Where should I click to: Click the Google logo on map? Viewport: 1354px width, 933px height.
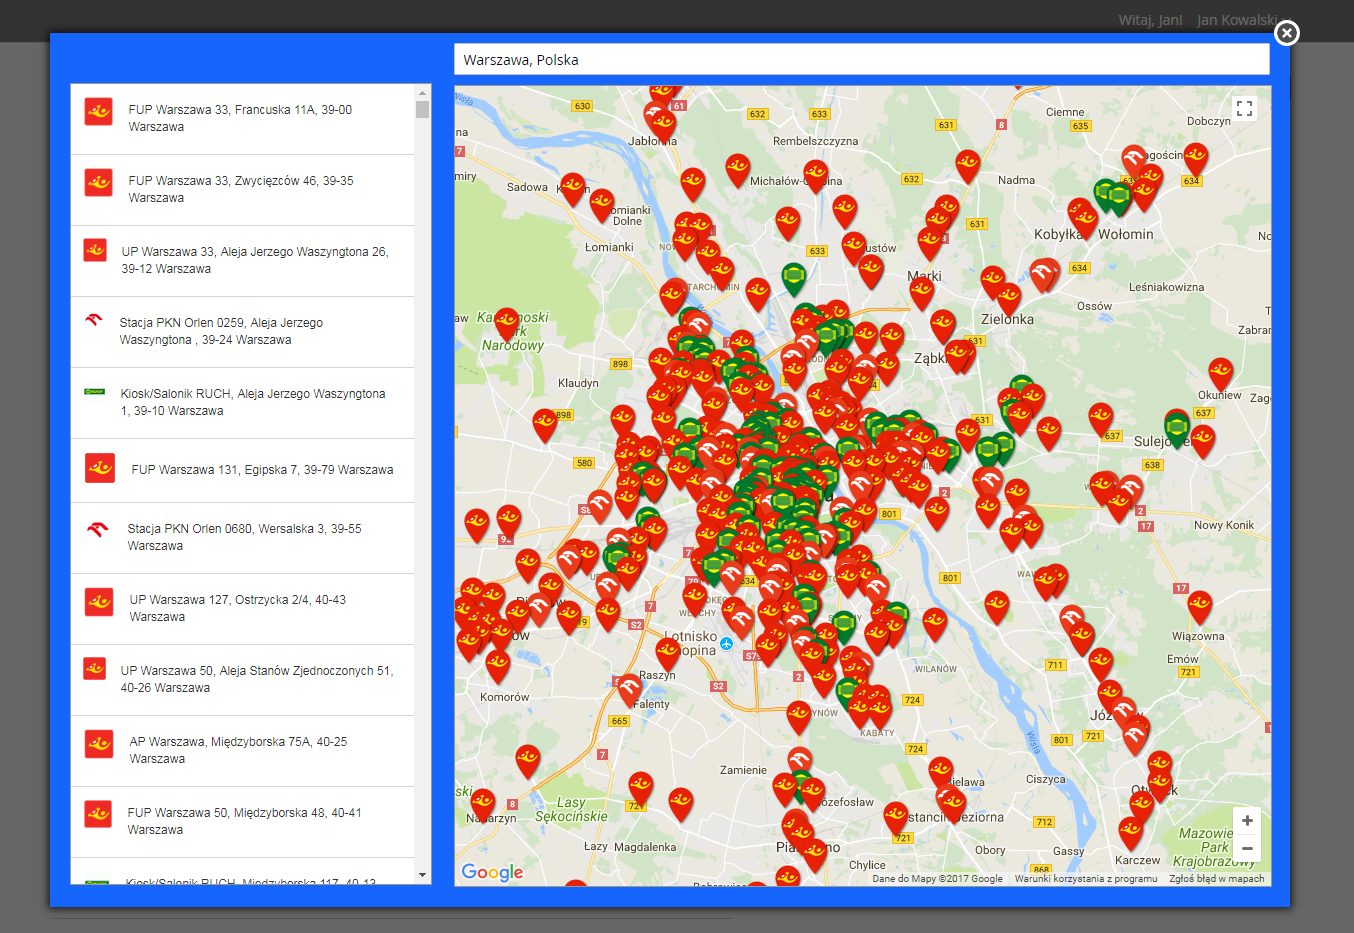tap(492, 872)
